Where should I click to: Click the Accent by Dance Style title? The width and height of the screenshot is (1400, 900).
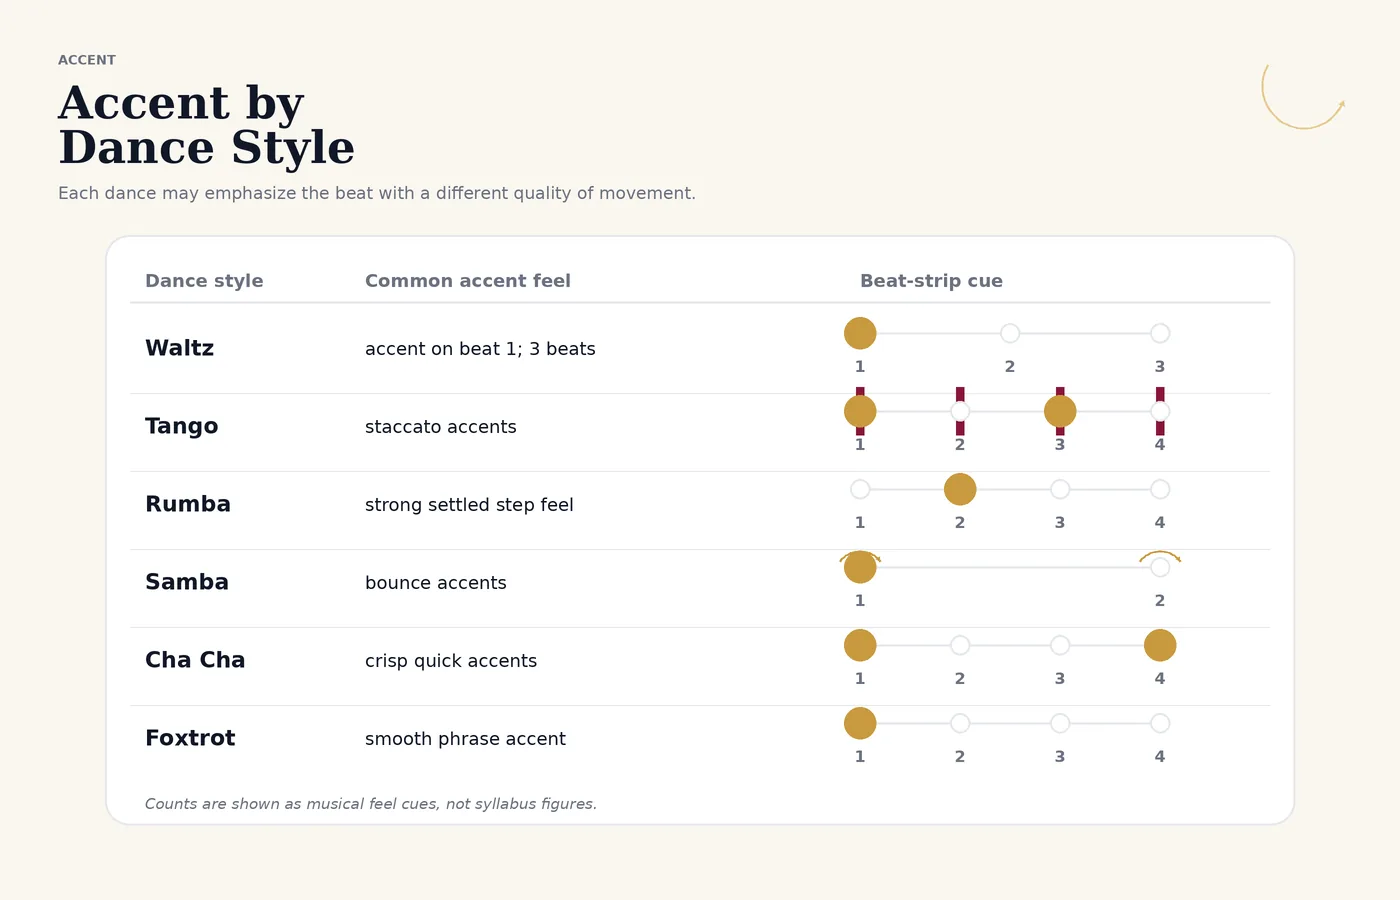[206, 125]
